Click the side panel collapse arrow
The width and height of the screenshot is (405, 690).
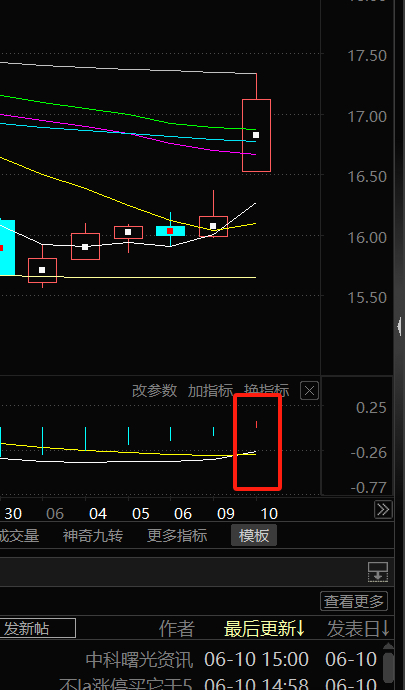pos(399,327)
